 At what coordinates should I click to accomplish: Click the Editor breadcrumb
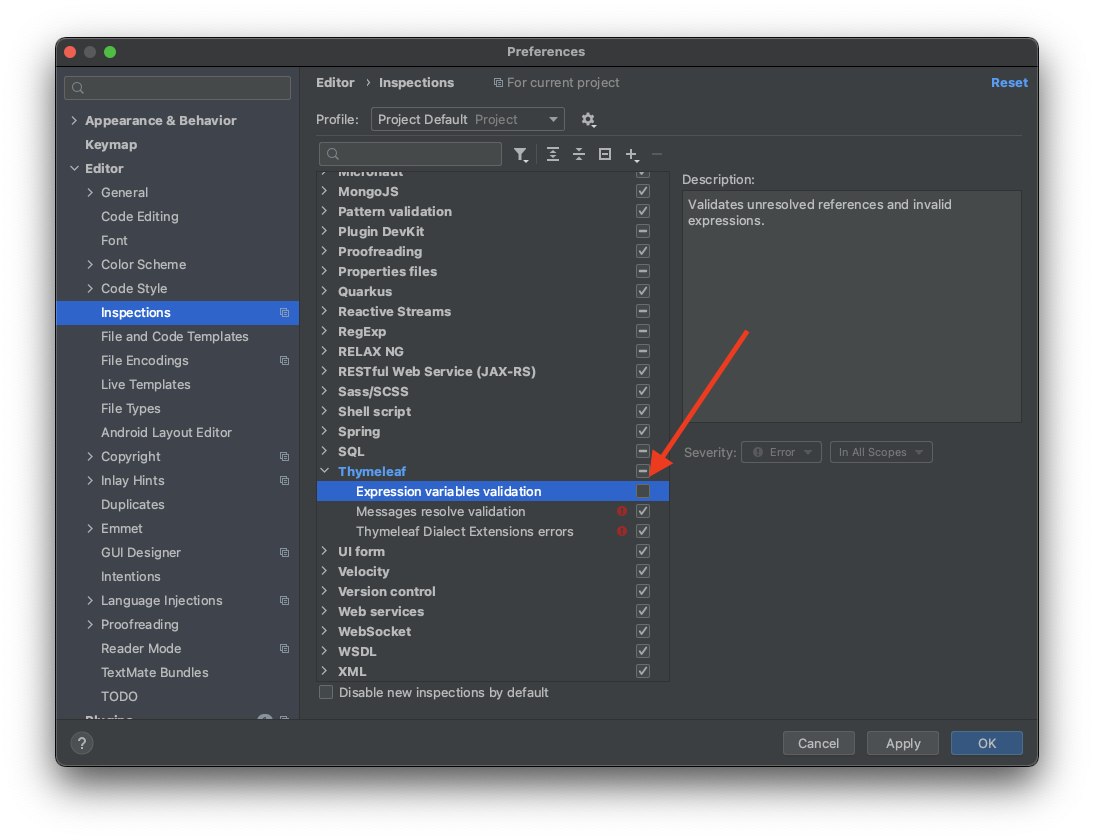pyautogui.click(x=335, y=82)
